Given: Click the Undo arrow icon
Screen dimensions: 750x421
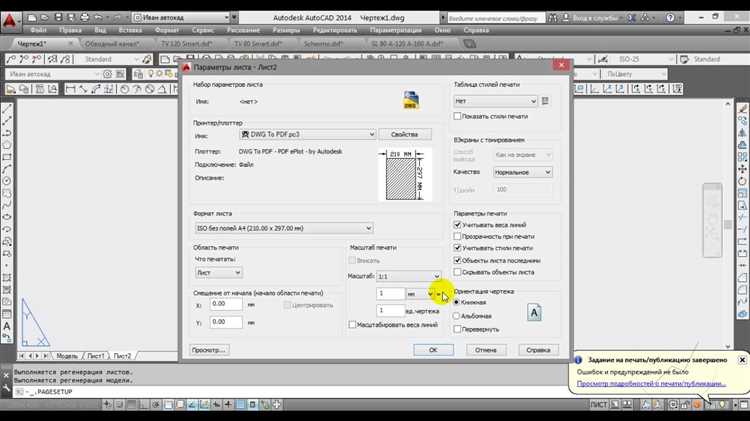Looking at the screenshot, I should click(x=99, y=18).
